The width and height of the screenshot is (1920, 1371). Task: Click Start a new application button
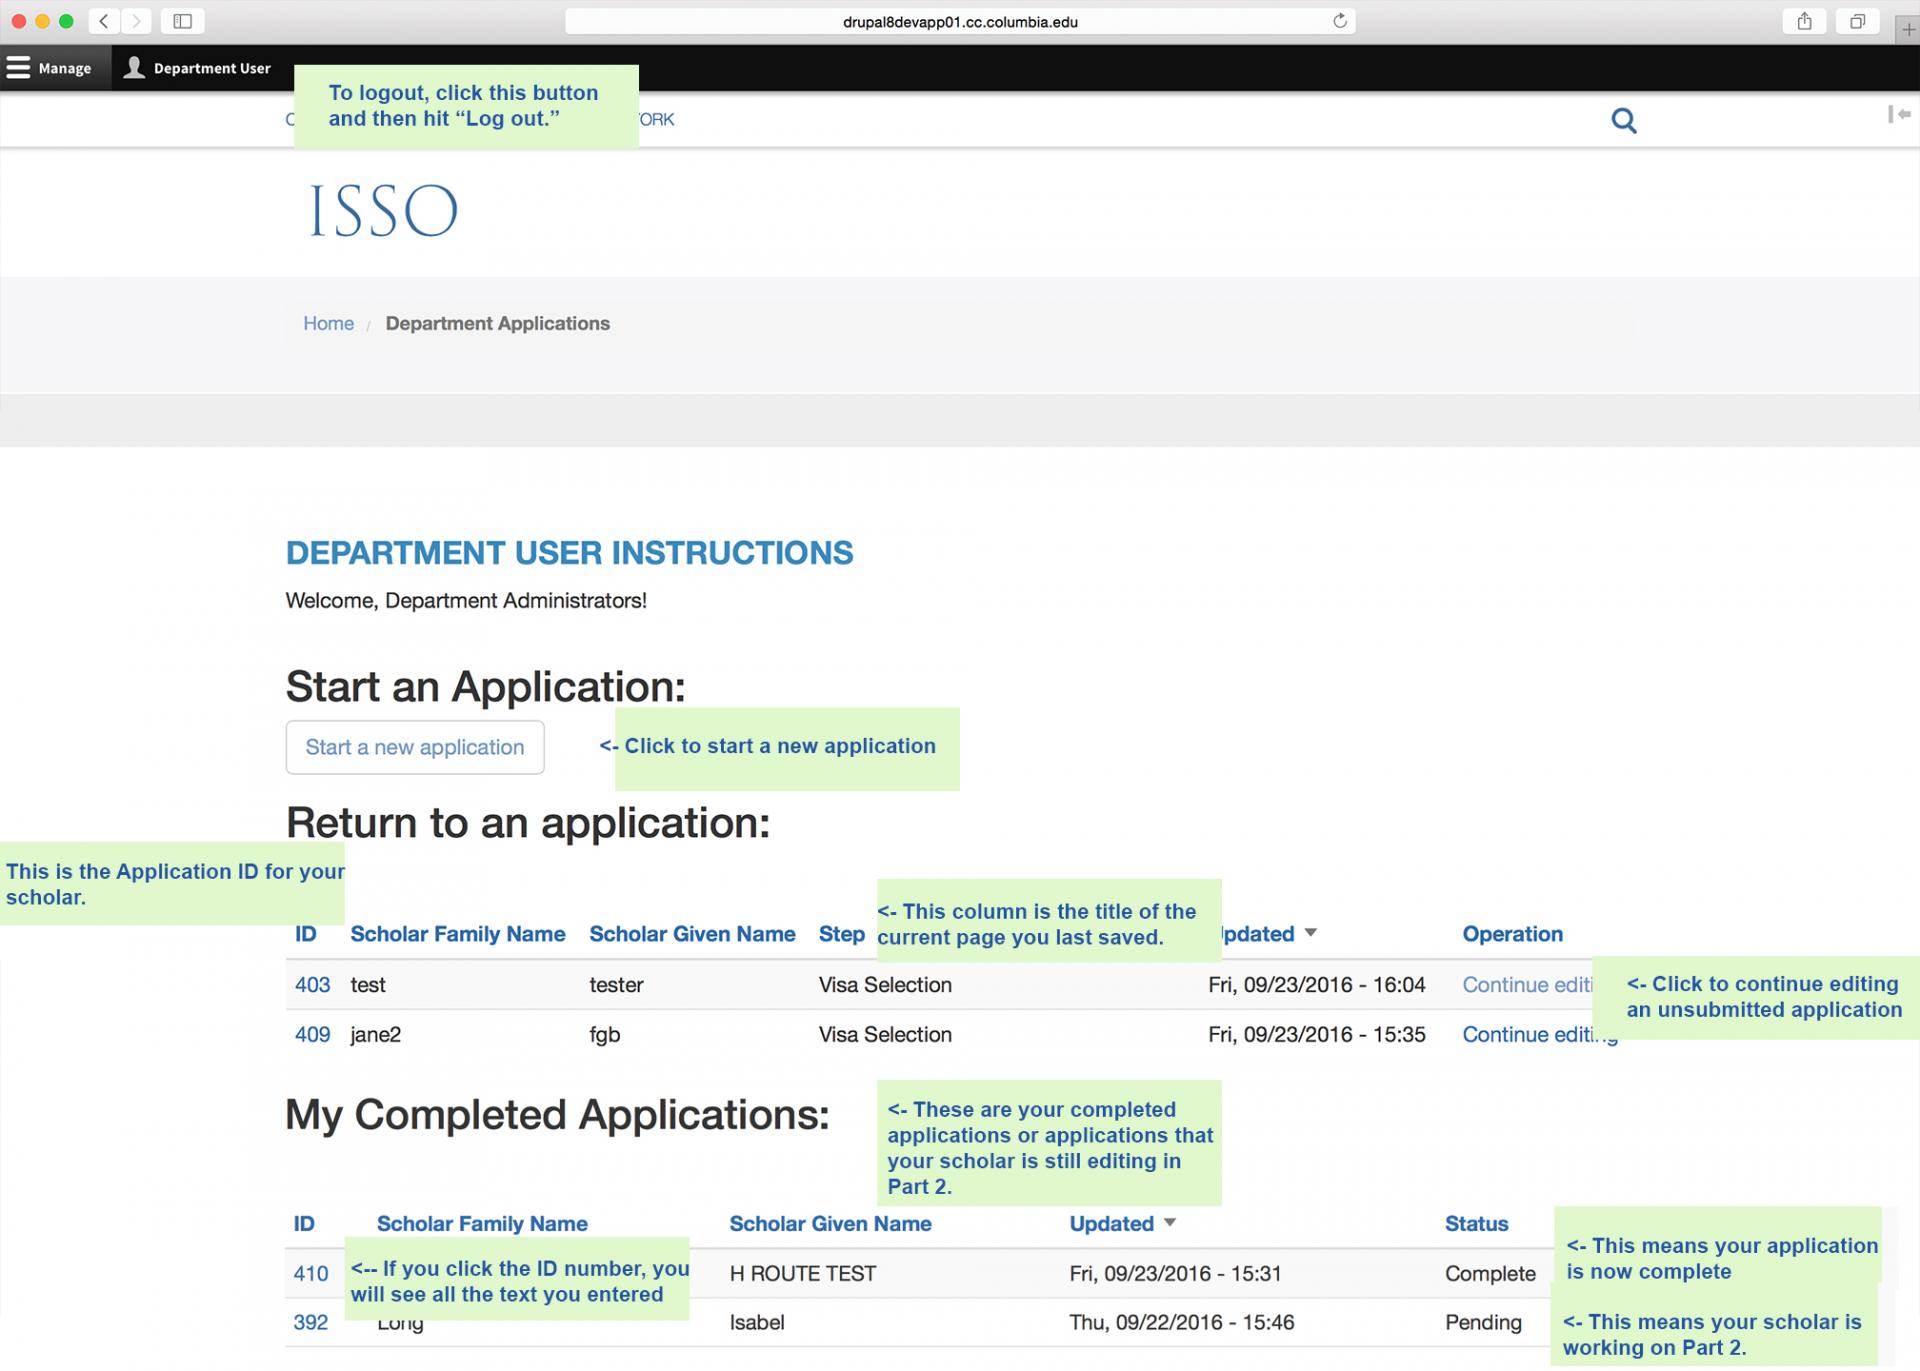415,747
